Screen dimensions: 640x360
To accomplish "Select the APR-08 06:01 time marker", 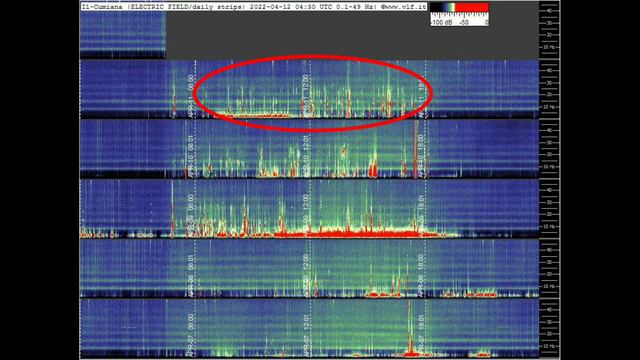I will (x=191, y=276).
